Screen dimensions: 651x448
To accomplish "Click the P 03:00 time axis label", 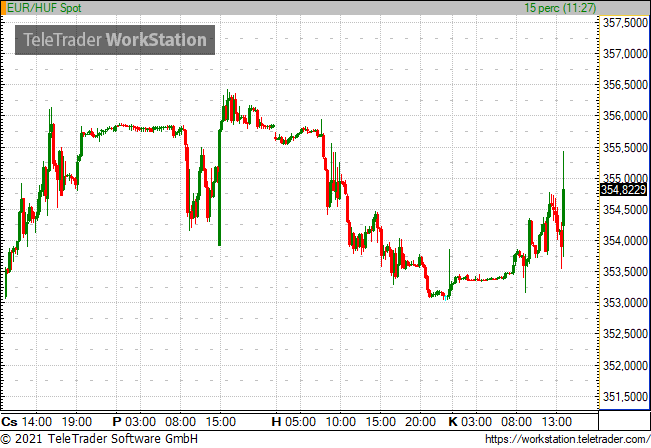I will pos(134,422).
